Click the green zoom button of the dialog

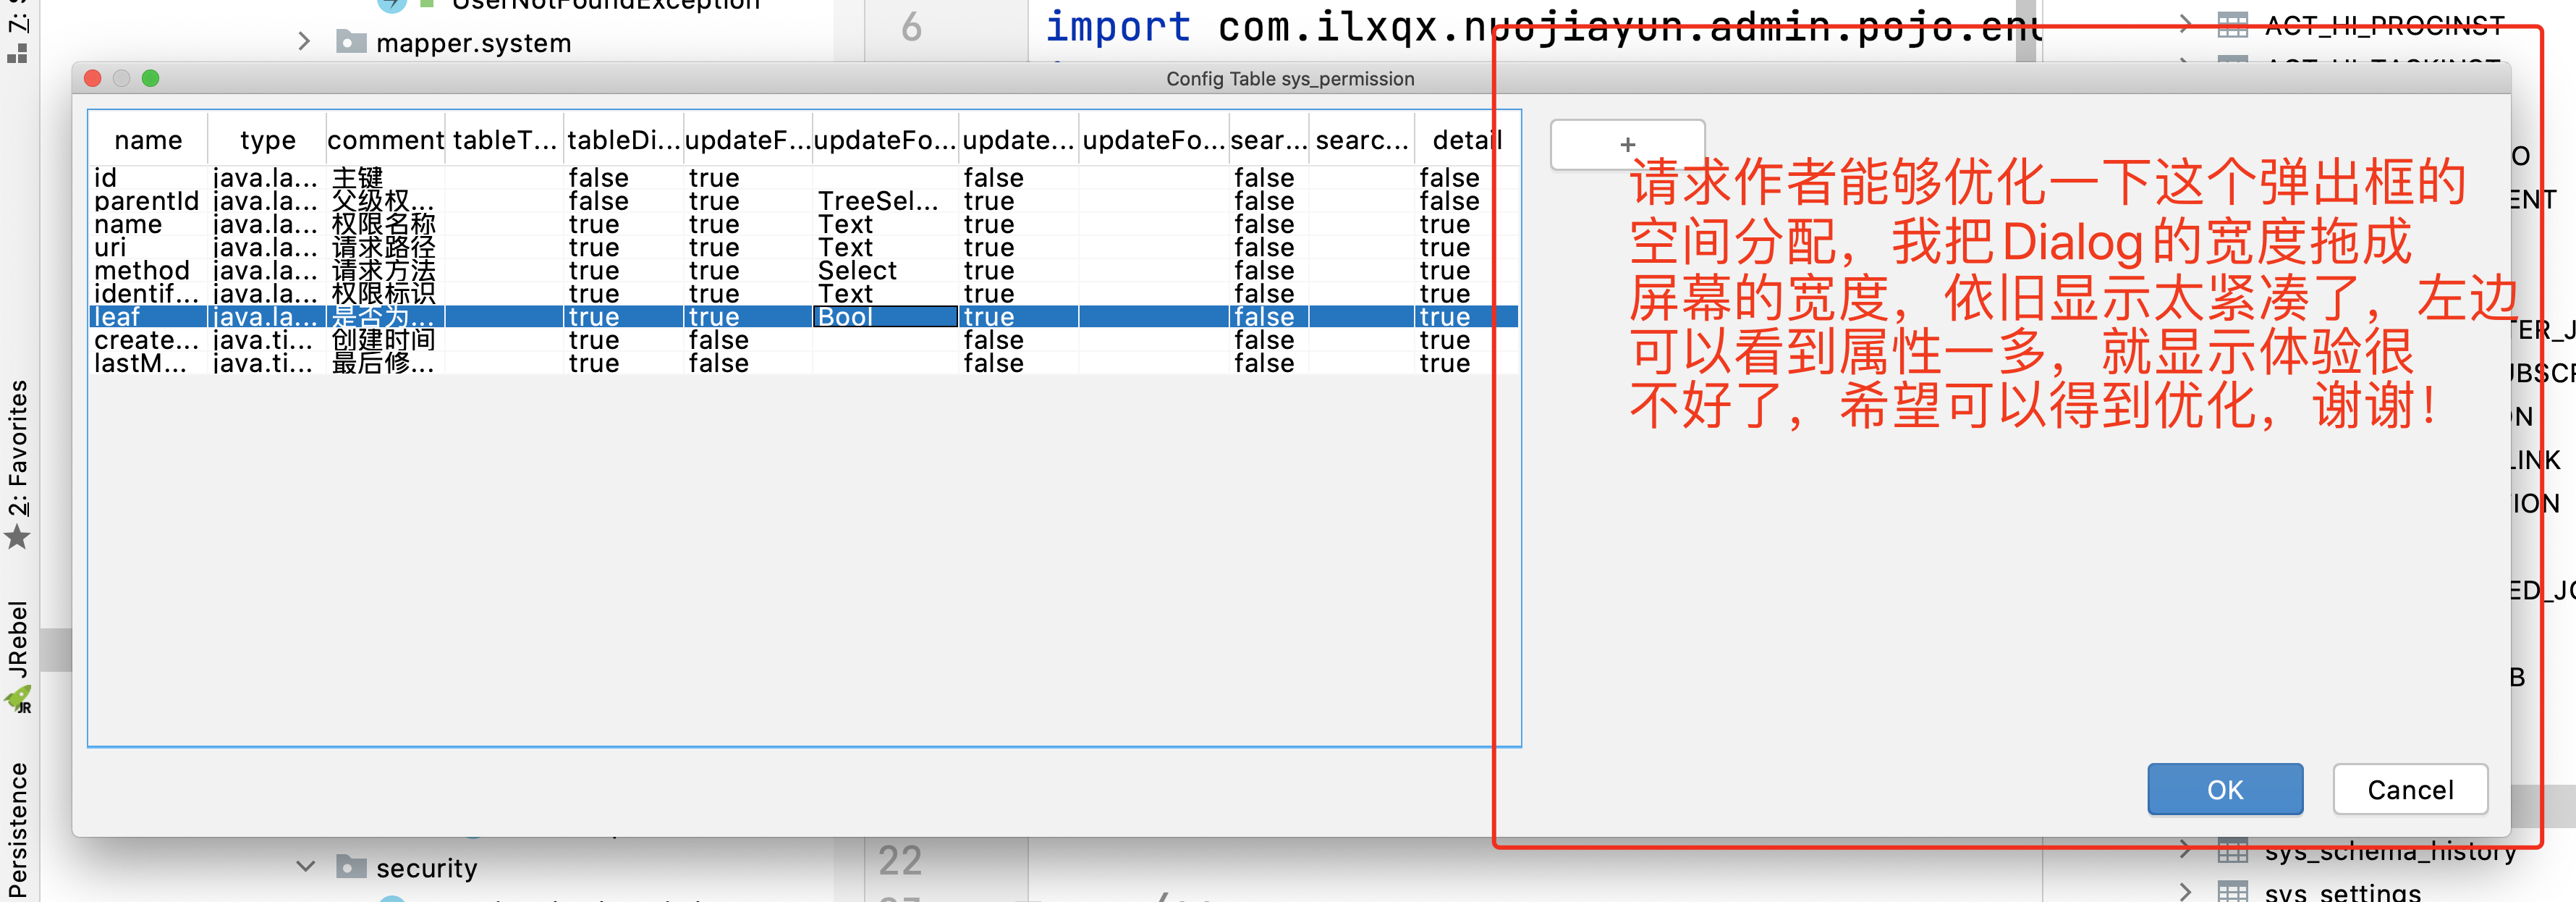(x=151, y=78)
